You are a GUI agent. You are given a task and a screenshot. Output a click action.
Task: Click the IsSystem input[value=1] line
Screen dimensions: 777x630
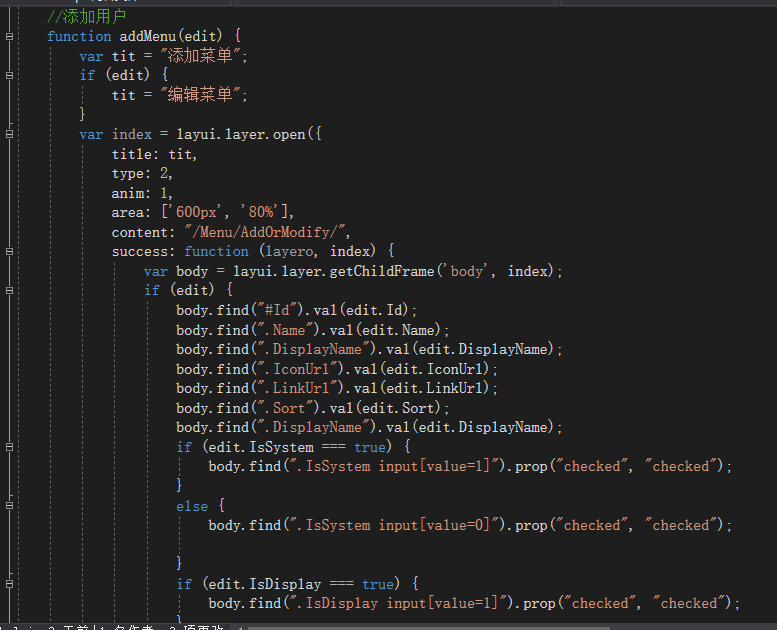(470, 466)
